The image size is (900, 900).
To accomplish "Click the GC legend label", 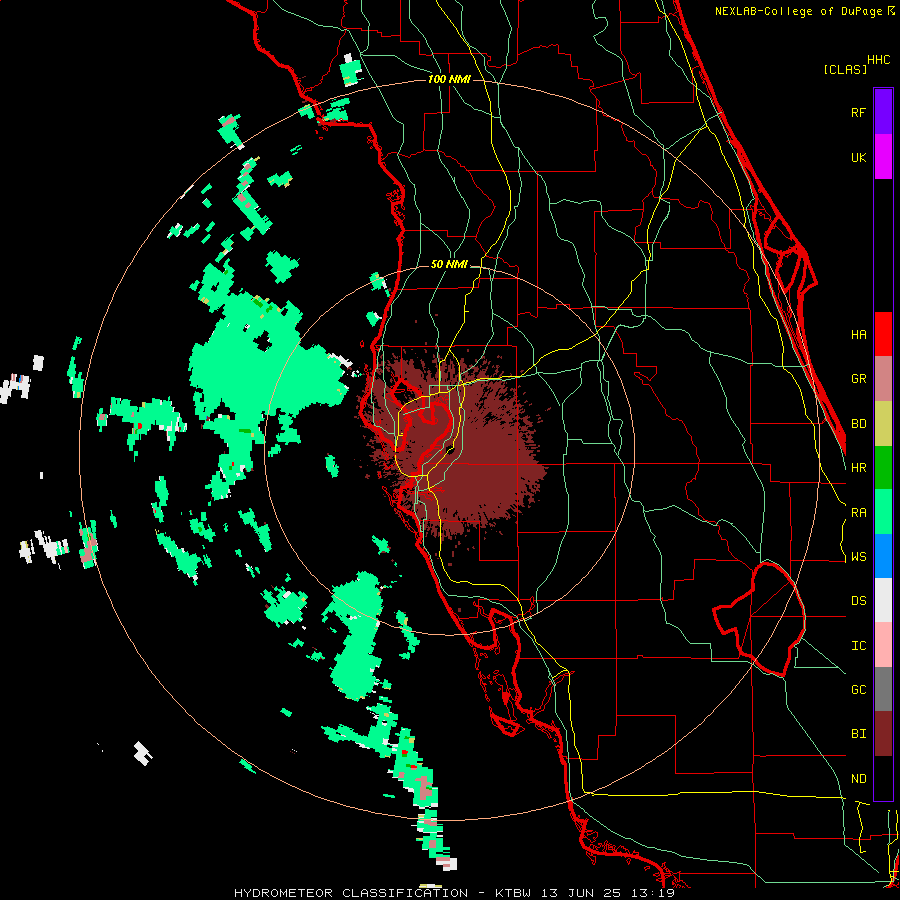I will tap(859, 690).
